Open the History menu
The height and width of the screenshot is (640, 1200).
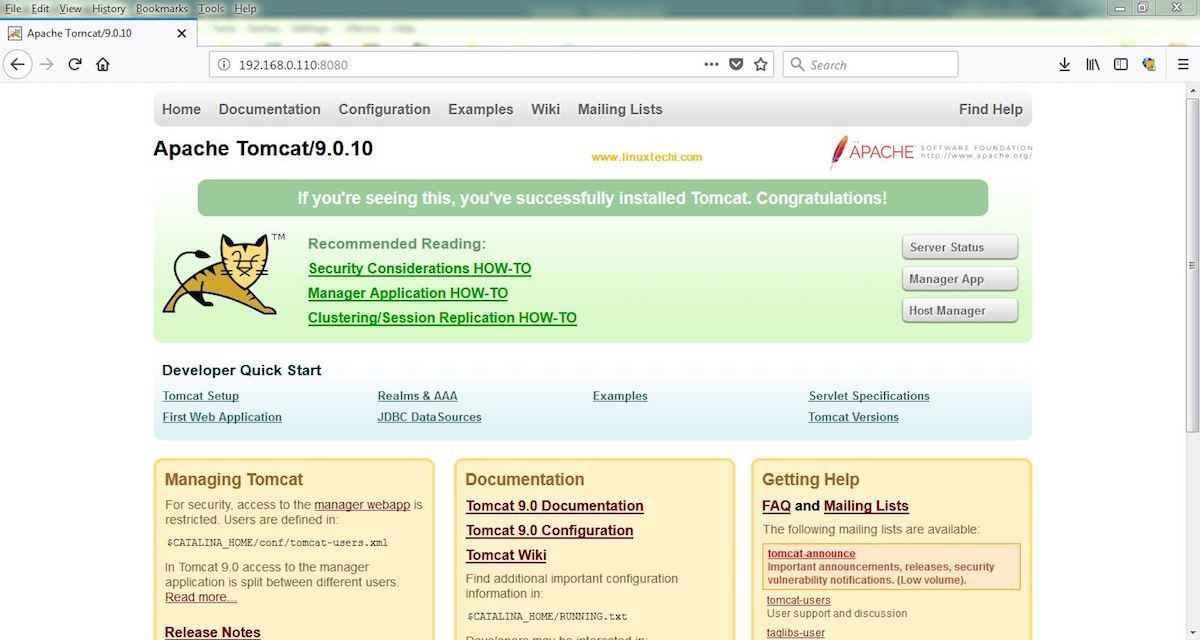(x=109, y=8)
